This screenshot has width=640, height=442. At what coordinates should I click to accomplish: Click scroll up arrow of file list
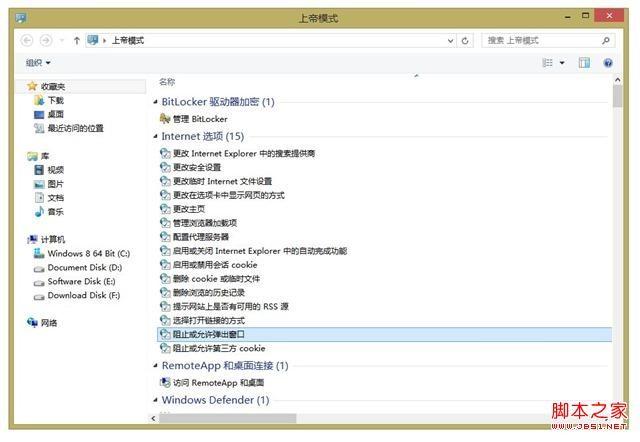618,80
